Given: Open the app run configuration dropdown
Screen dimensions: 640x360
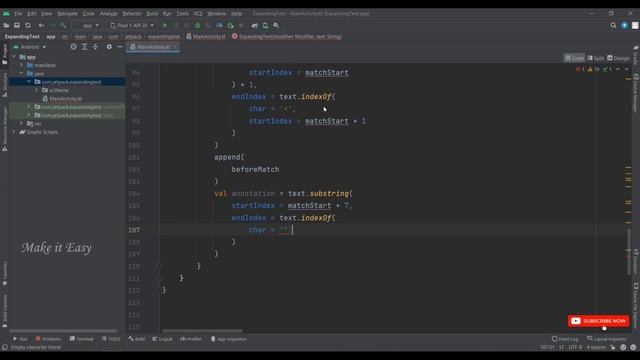Looking at the screenshot, I should click(x=87, y=25).
